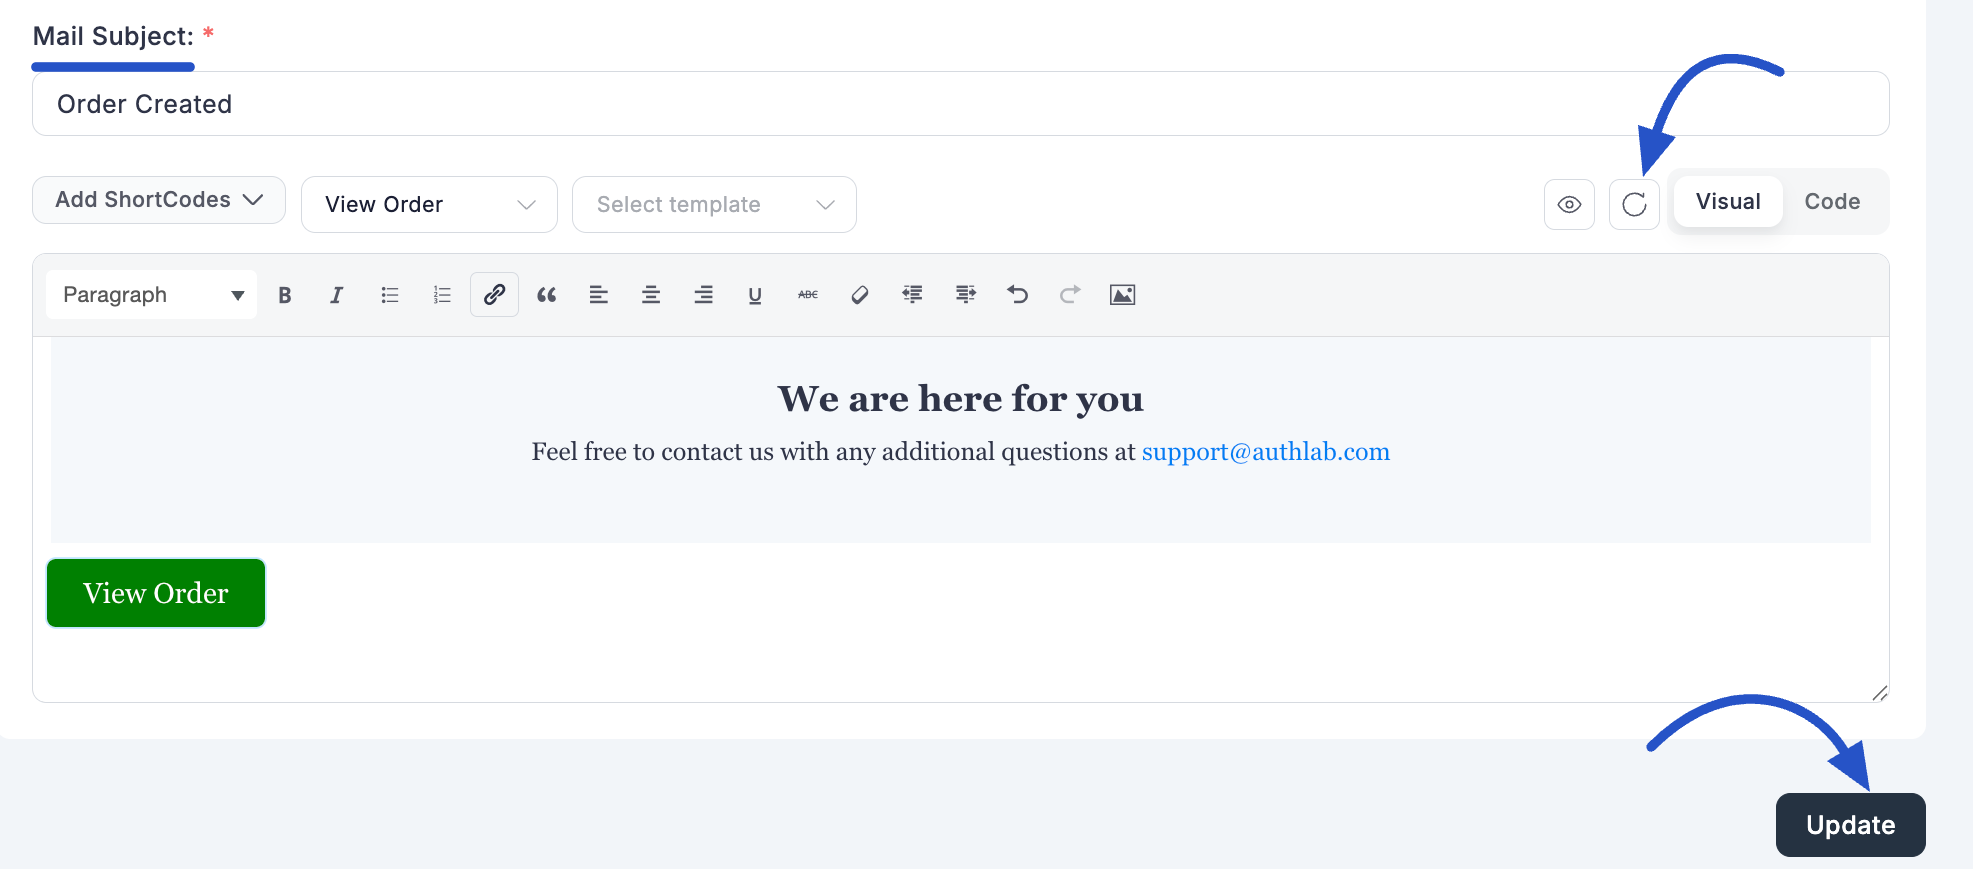Reset the template with the refresh icon
The image size is (1973, 869).
coord(1634,205)
